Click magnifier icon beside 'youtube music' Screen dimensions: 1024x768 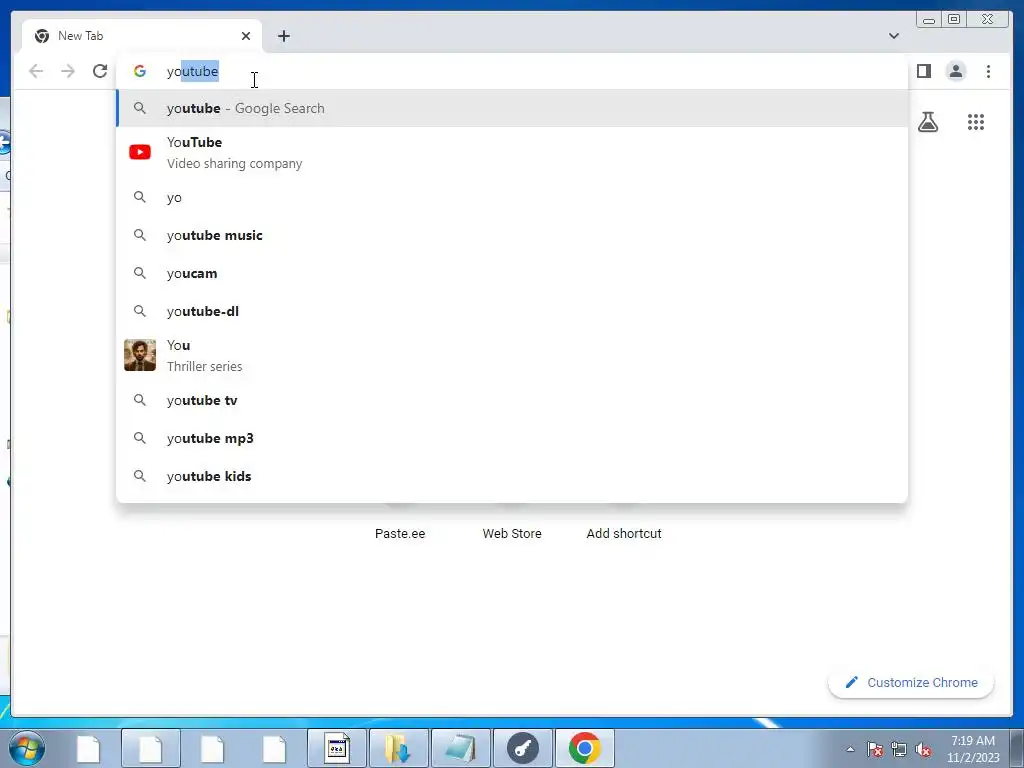click(x=140, y=234)
